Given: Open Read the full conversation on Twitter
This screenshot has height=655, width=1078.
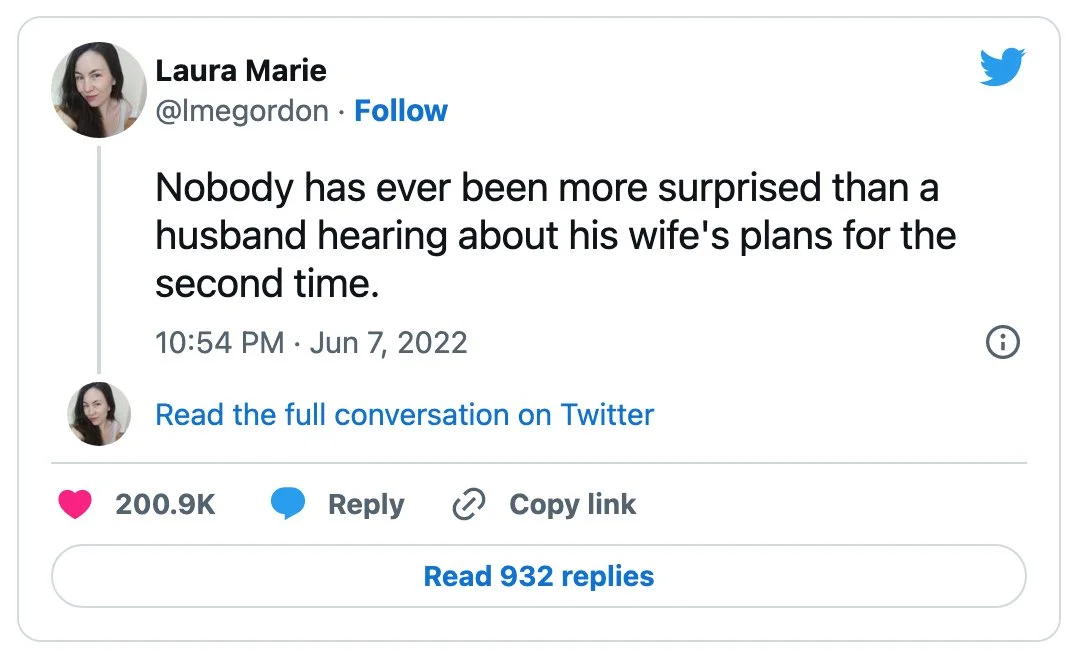Looking at the screenshot, I should click(x=404, y=415).
